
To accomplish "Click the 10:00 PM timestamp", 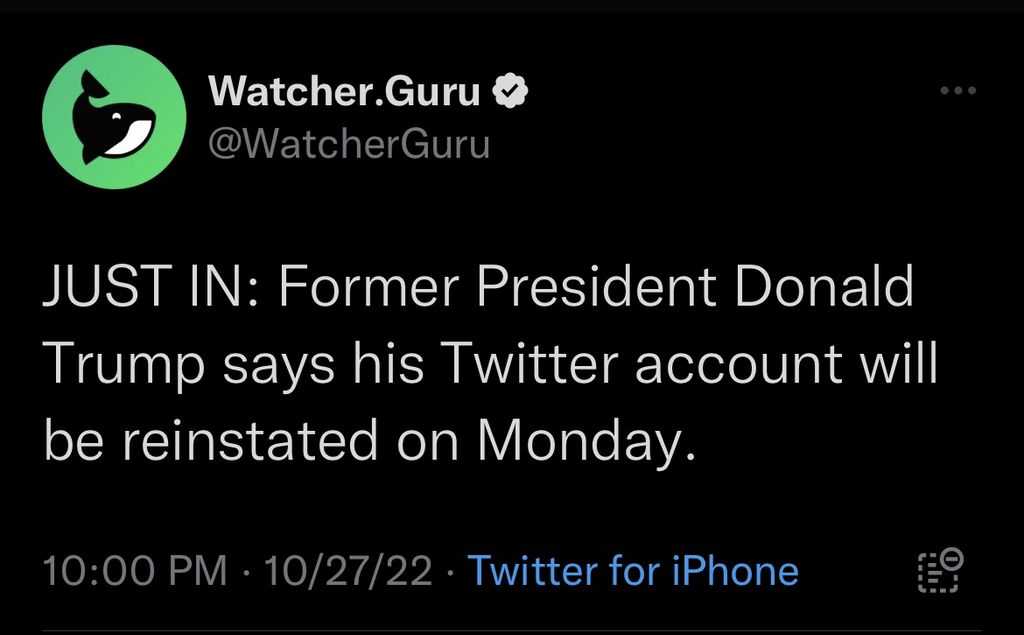I will click(x=135, y=570).
